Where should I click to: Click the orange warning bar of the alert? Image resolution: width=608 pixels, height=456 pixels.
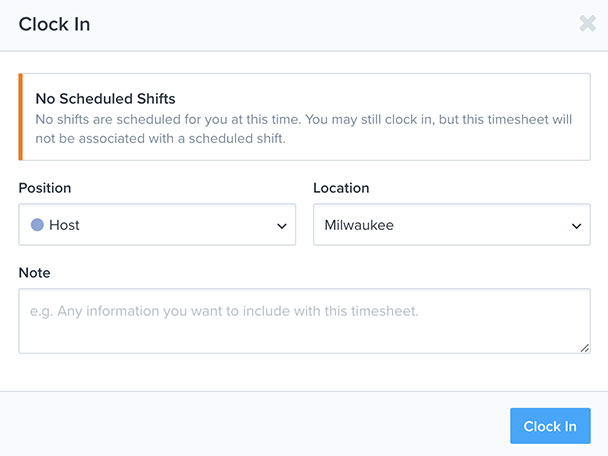click(x=21, y=117)
